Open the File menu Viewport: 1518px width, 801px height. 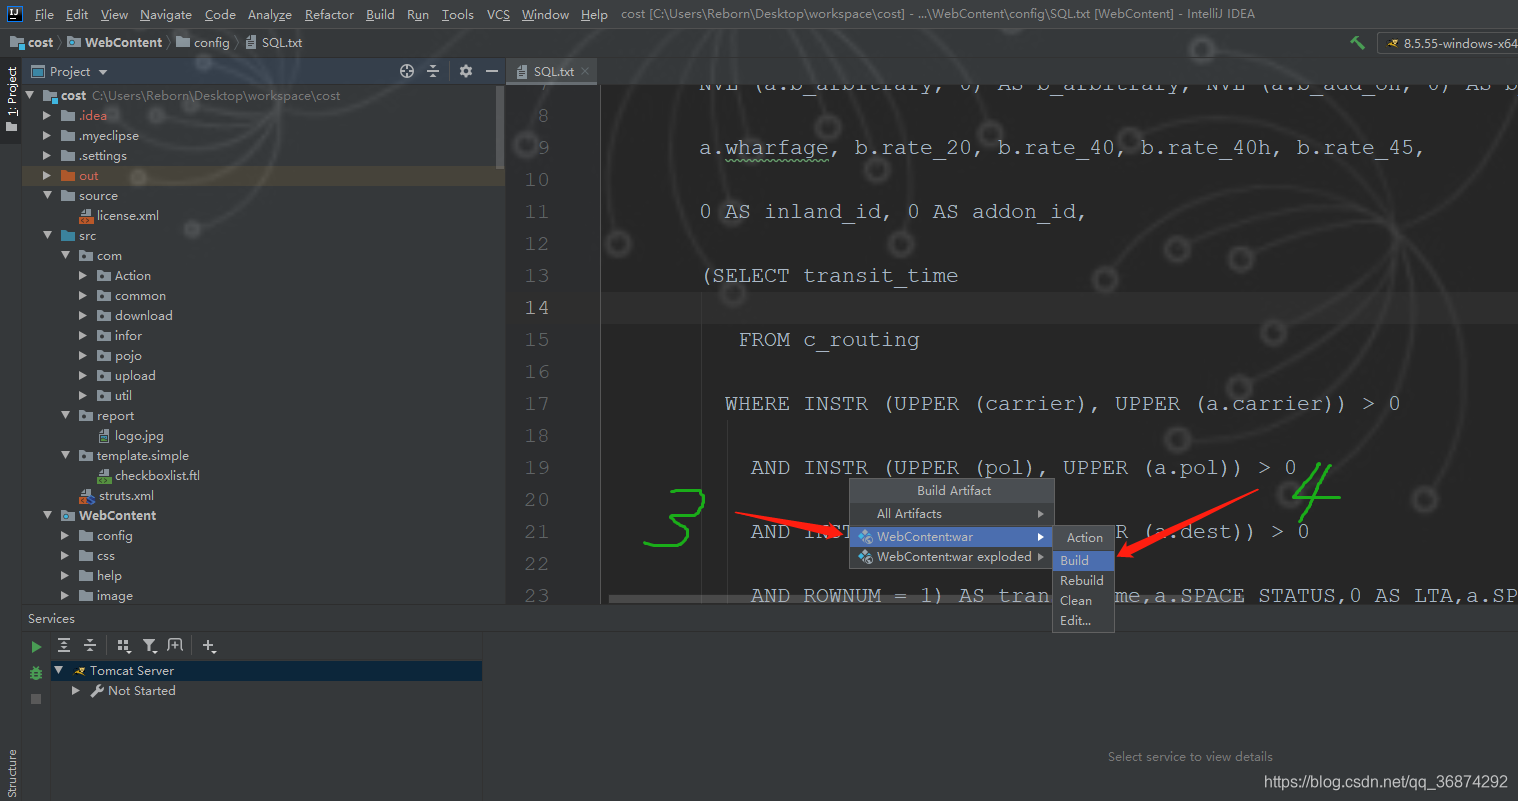click(44, 14)
